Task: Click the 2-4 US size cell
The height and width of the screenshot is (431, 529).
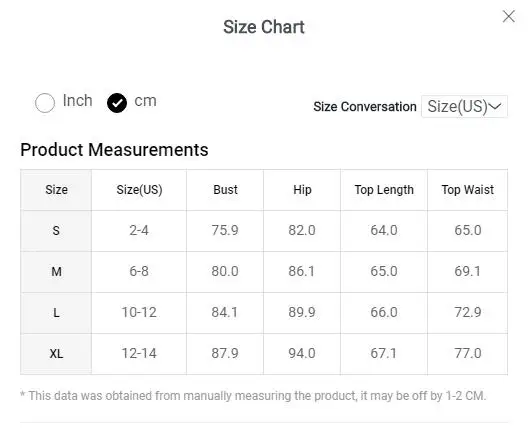Action: [139, 231]
